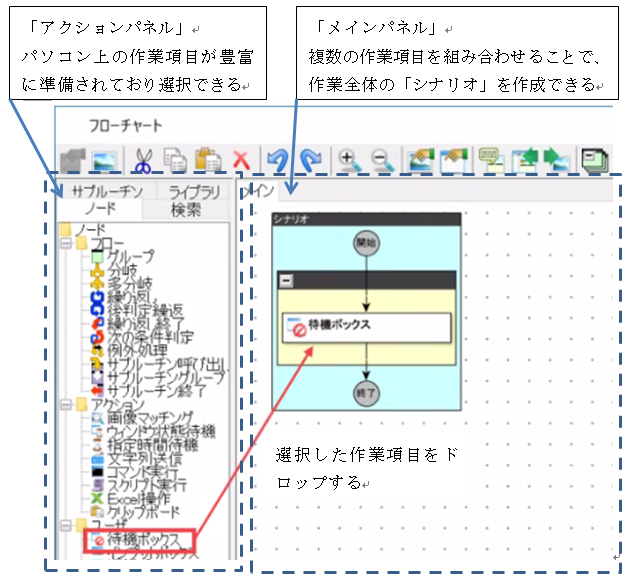
Task: Select the 例外処理 node item
Action: click(129, 351)
